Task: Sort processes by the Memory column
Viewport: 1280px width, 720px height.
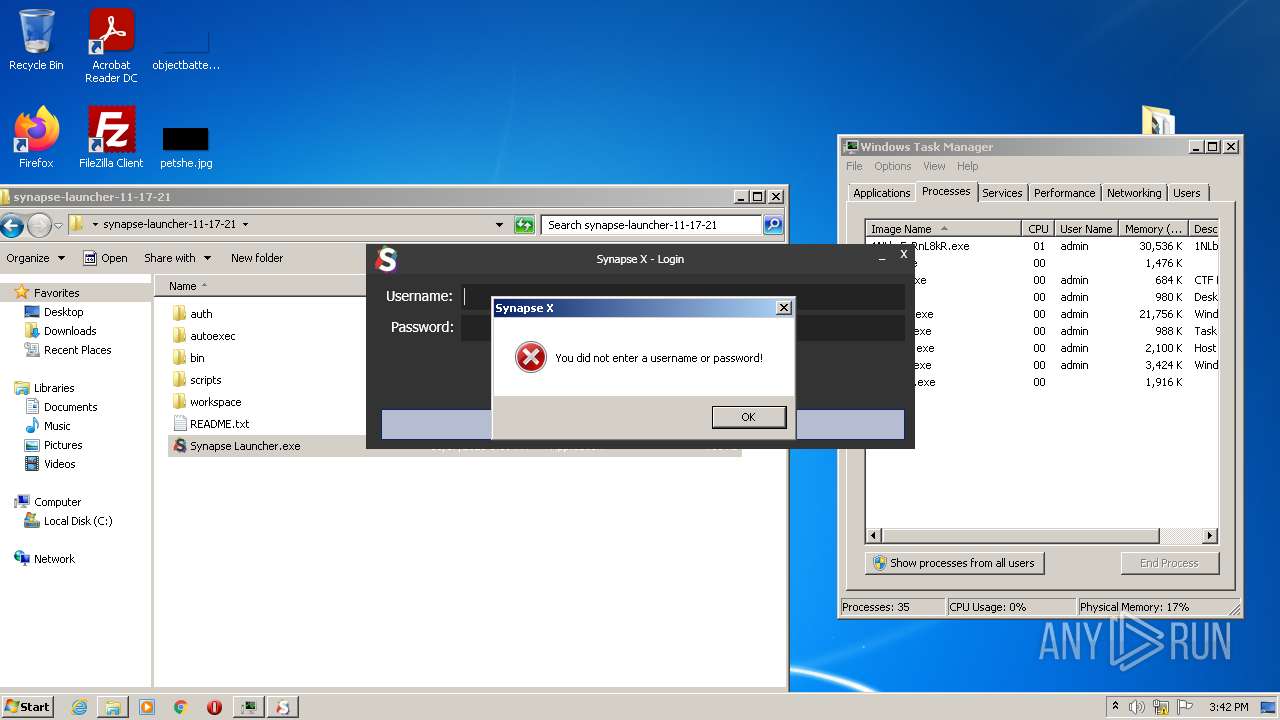Action: (x=1154, y=229)
